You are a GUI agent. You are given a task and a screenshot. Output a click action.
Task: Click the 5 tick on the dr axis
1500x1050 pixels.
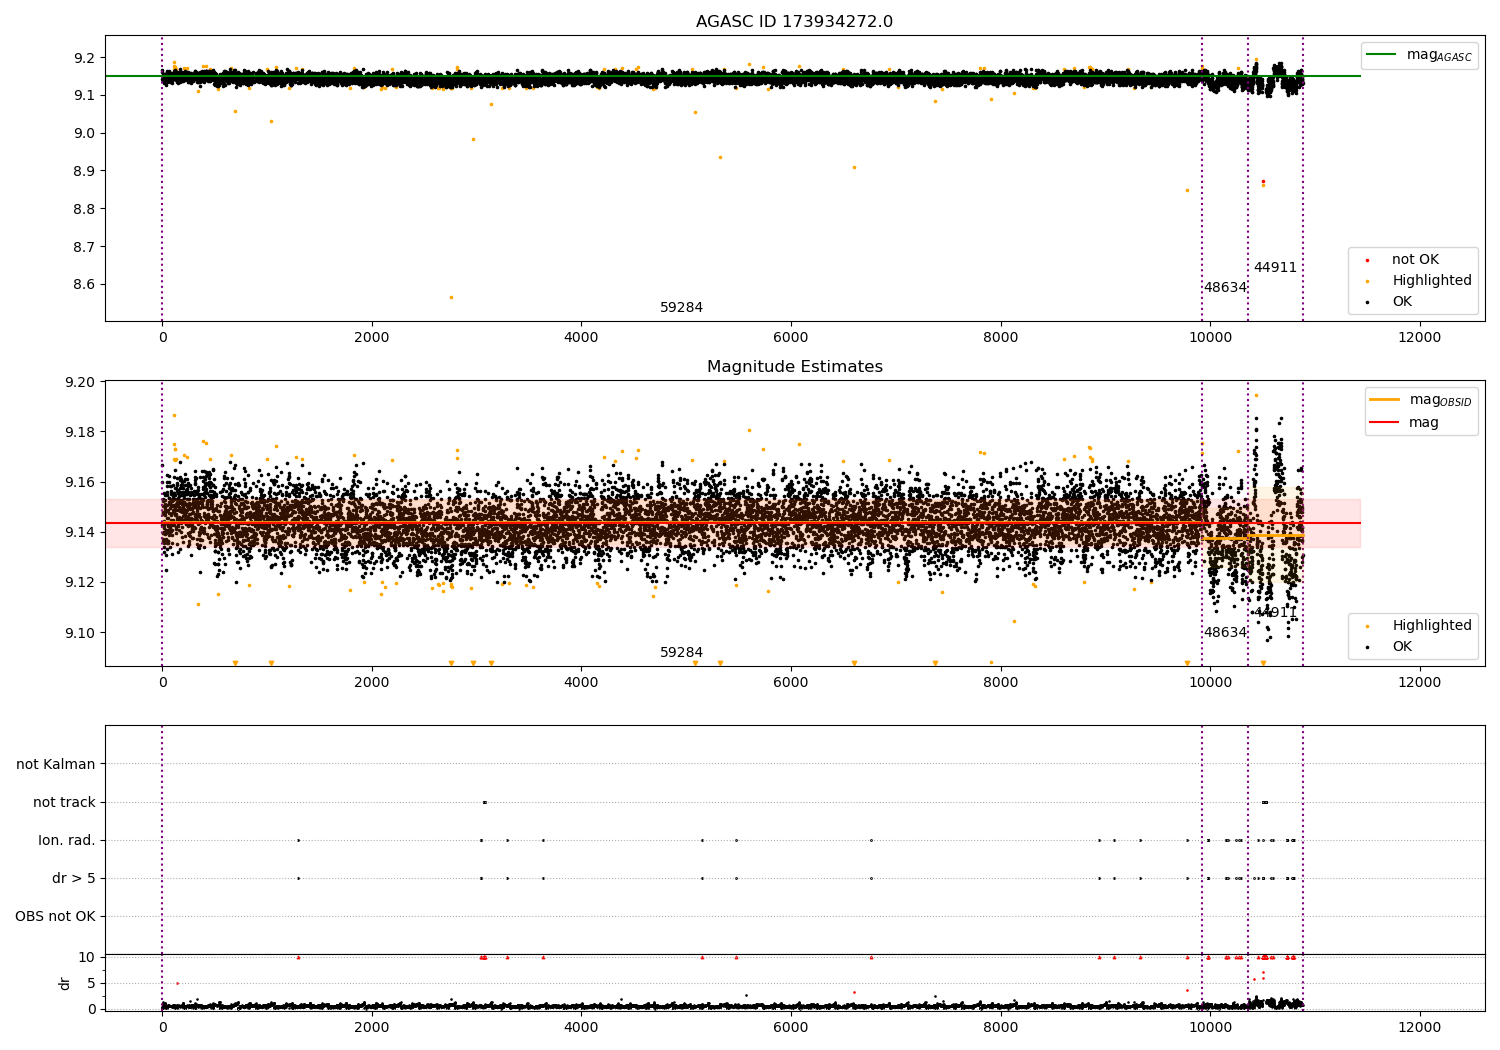tap(91, 984)
